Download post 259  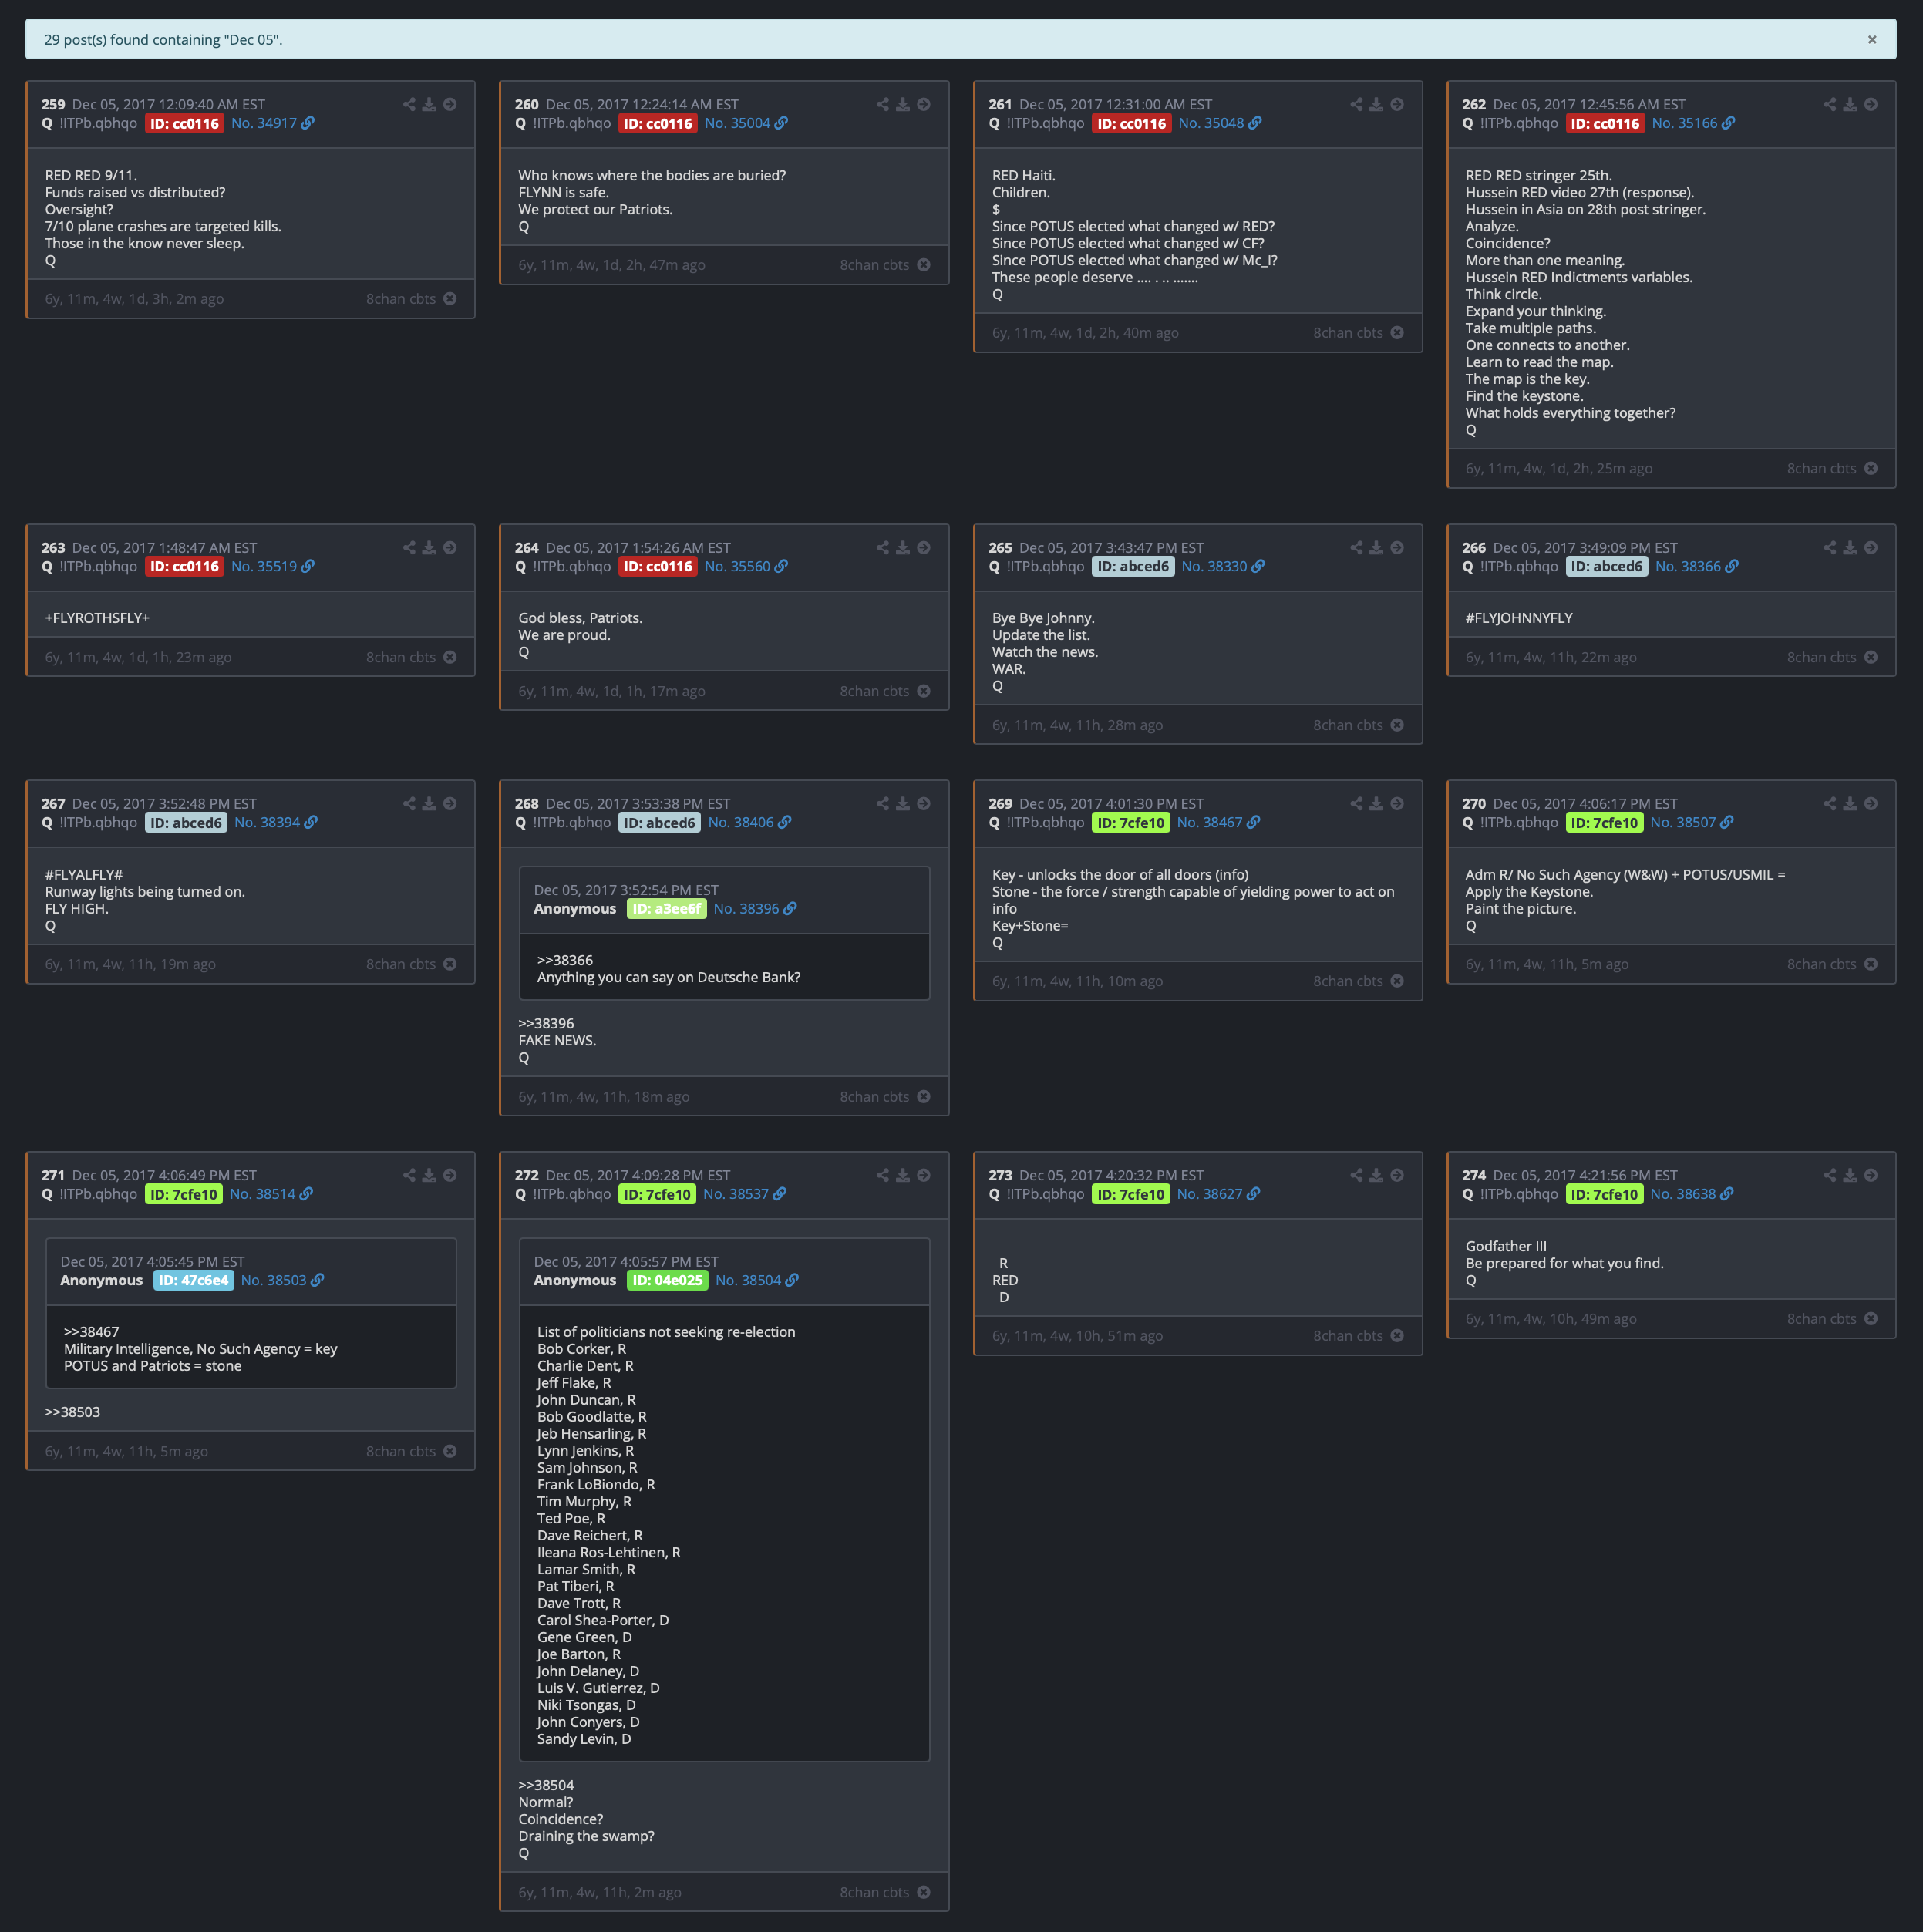[x=429, y=104]
